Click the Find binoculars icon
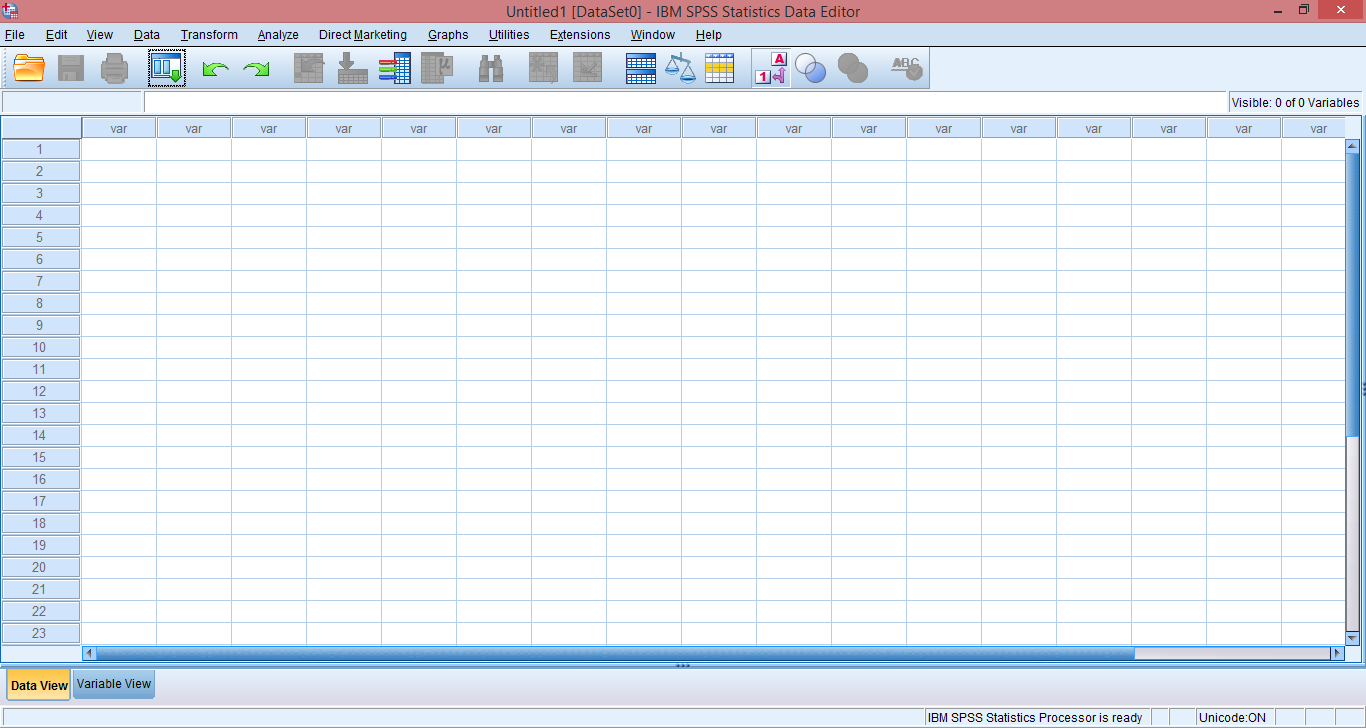Screen dimensions: 1366x728 (x=491, y=68)
